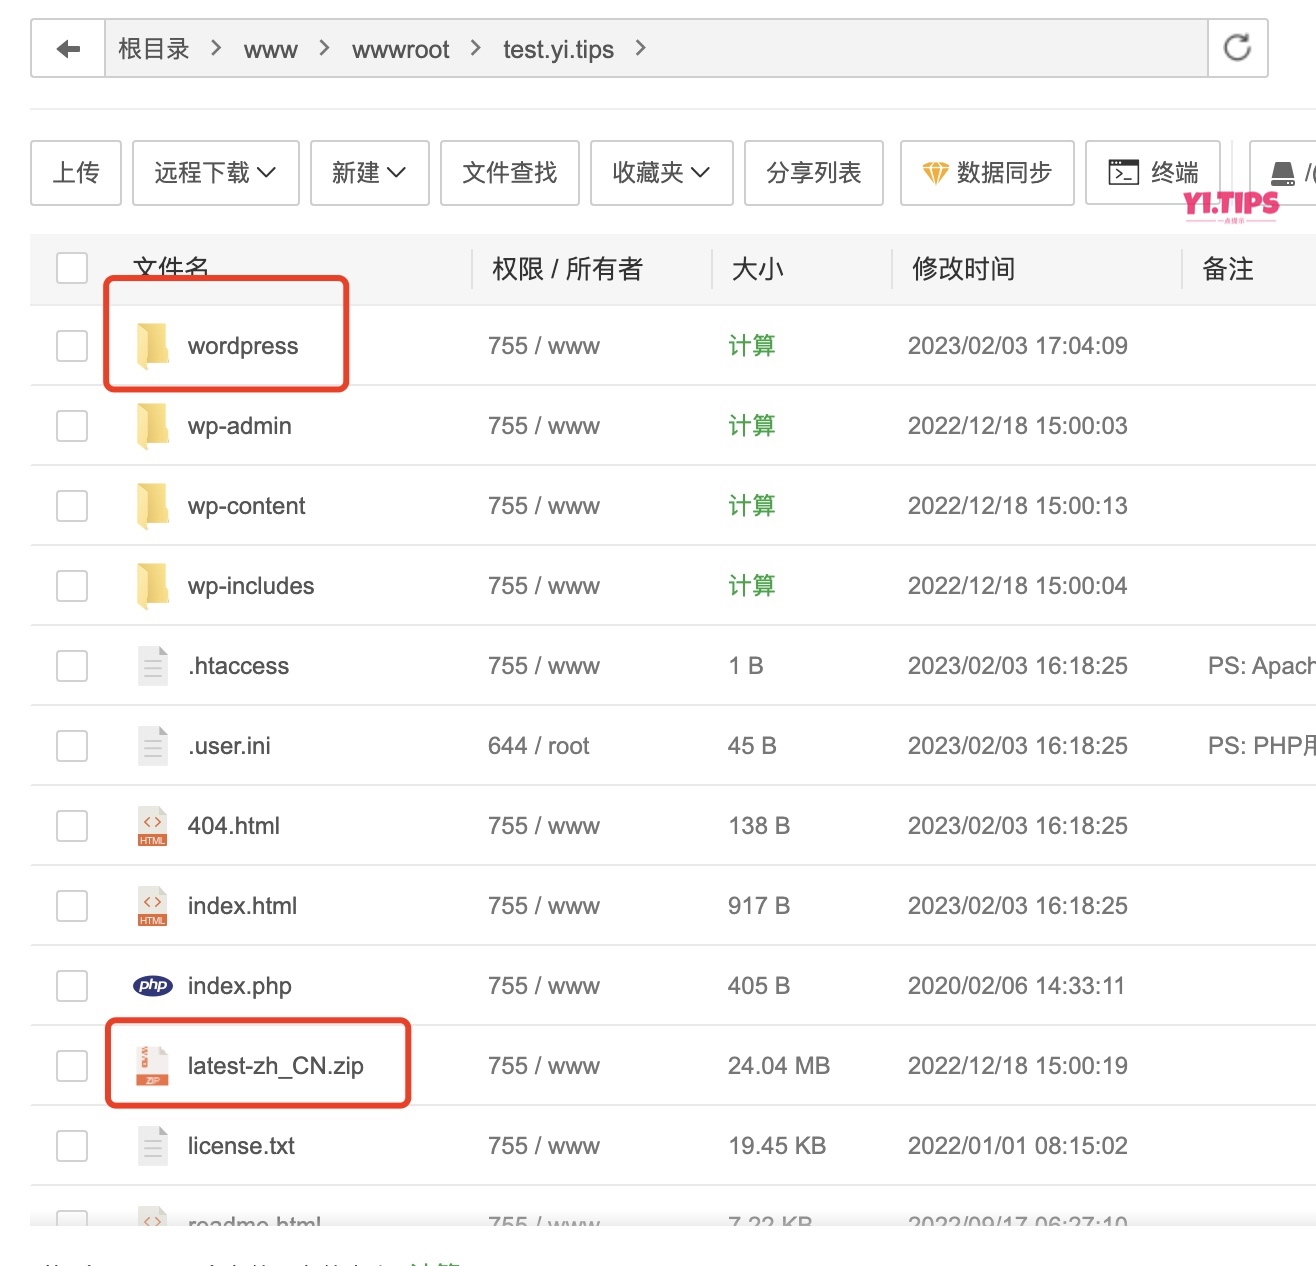Open wwwroot from the breadcrumb path
The image size is (1316, 1266).
(x=399, y=48)
